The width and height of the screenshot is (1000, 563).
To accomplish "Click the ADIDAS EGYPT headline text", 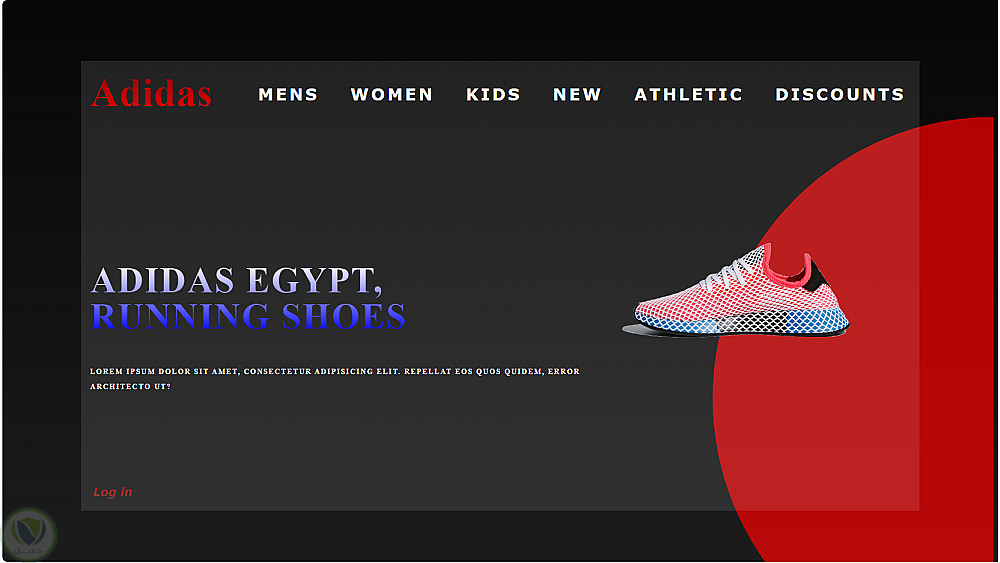I will (x=237, y=280).
